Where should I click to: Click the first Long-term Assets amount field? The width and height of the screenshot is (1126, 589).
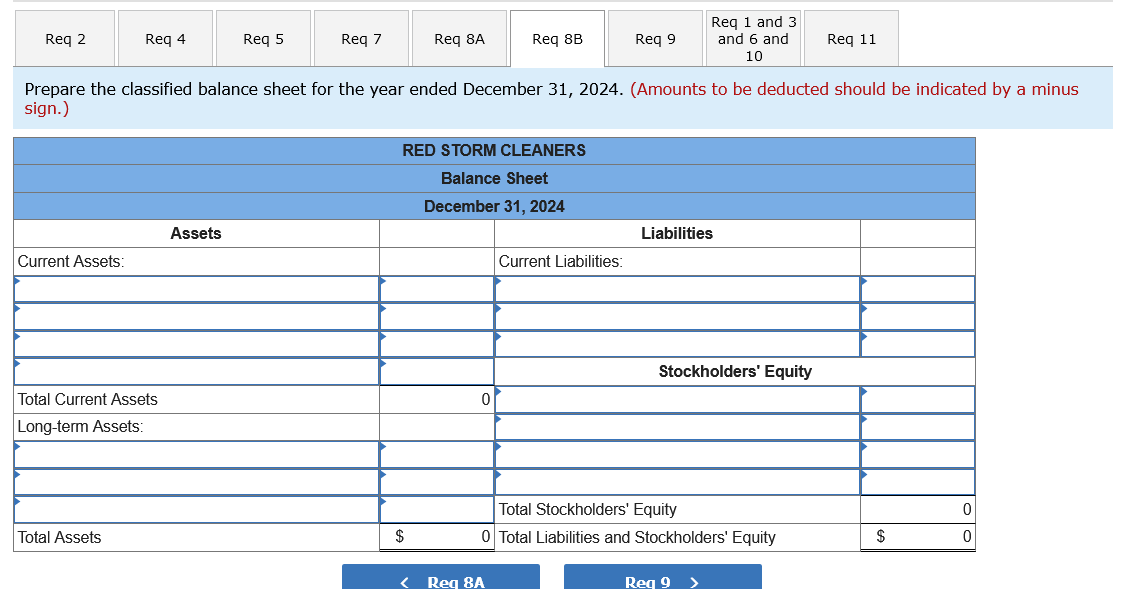click(436, 454)
